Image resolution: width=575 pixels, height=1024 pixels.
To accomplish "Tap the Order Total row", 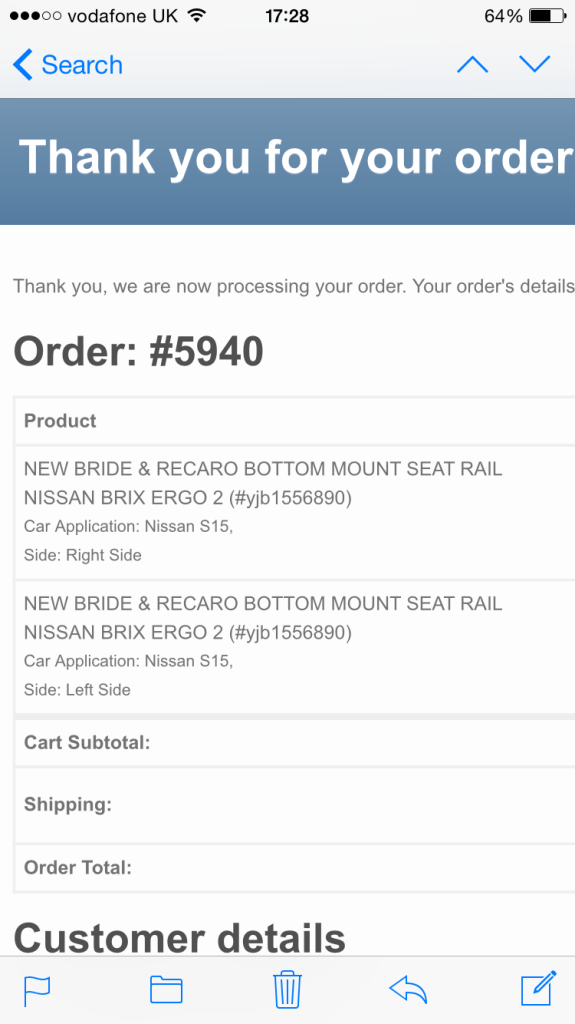I will point(295,868).
